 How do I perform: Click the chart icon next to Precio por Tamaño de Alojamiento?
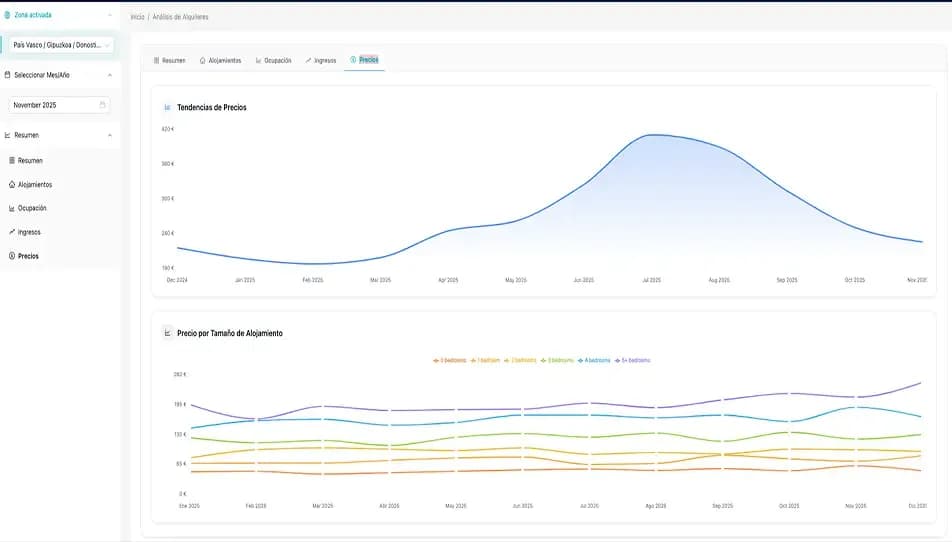coord(168,333)
